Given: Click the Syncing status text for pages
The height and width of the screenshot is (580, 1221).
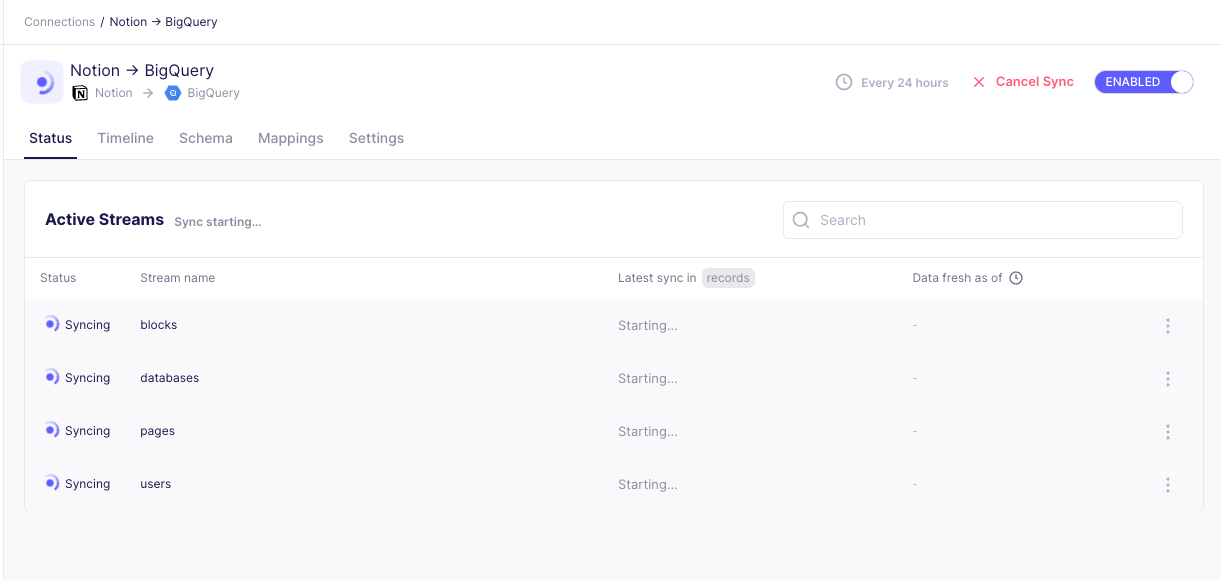Looking at the screenshot, I should click(87, 431).
